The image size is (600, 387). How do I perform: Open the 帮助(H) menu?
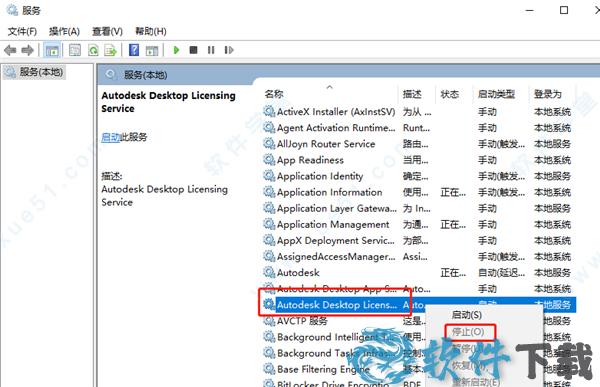(151, 31)
